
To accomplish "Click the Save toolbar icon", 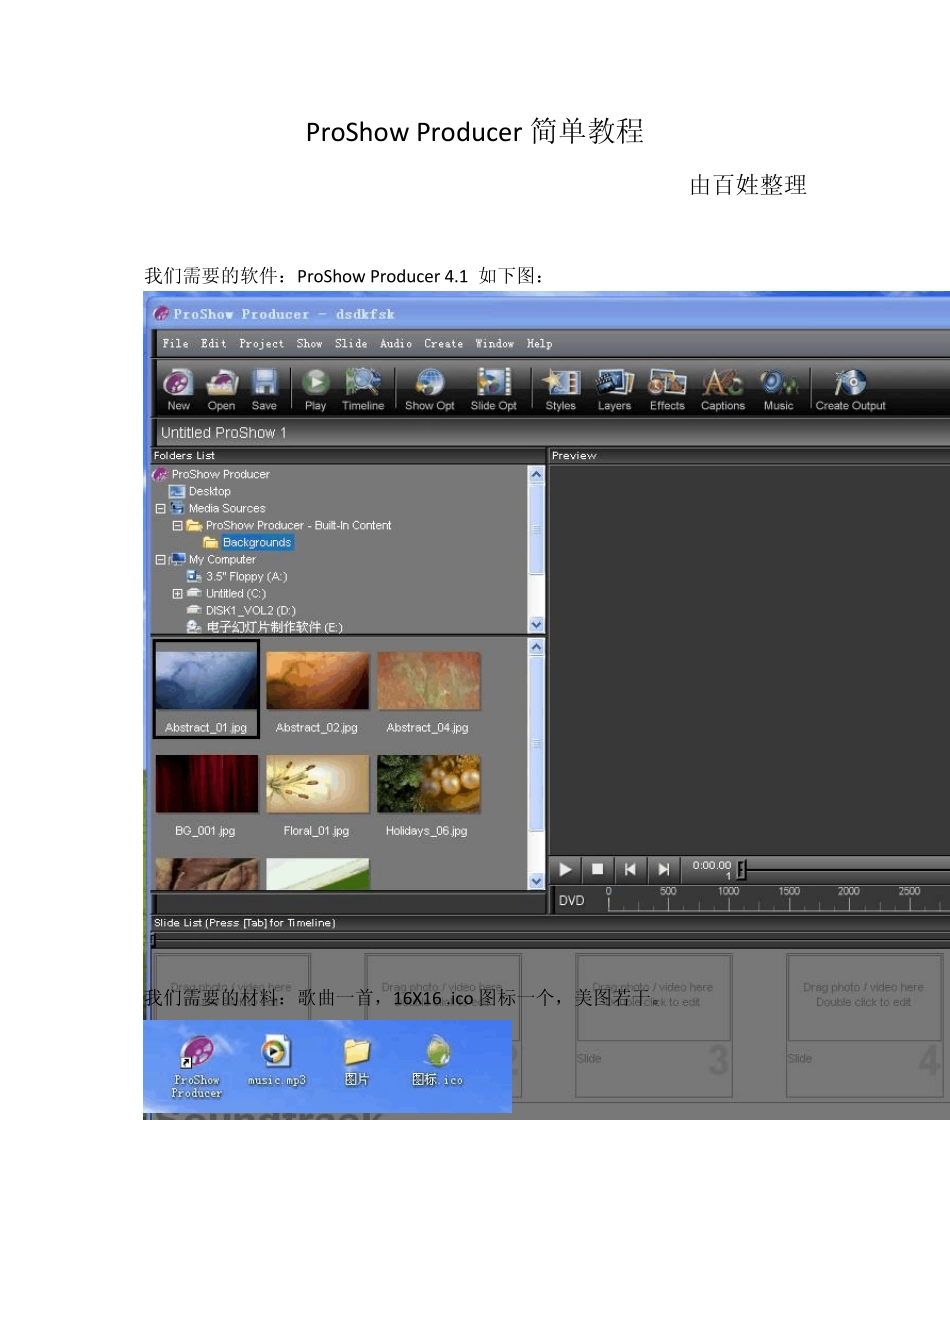I will [264, 389].
